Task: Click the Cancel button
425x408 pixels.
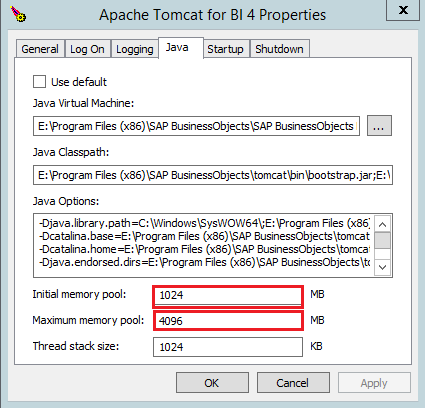Action: [x=293, y=383]
